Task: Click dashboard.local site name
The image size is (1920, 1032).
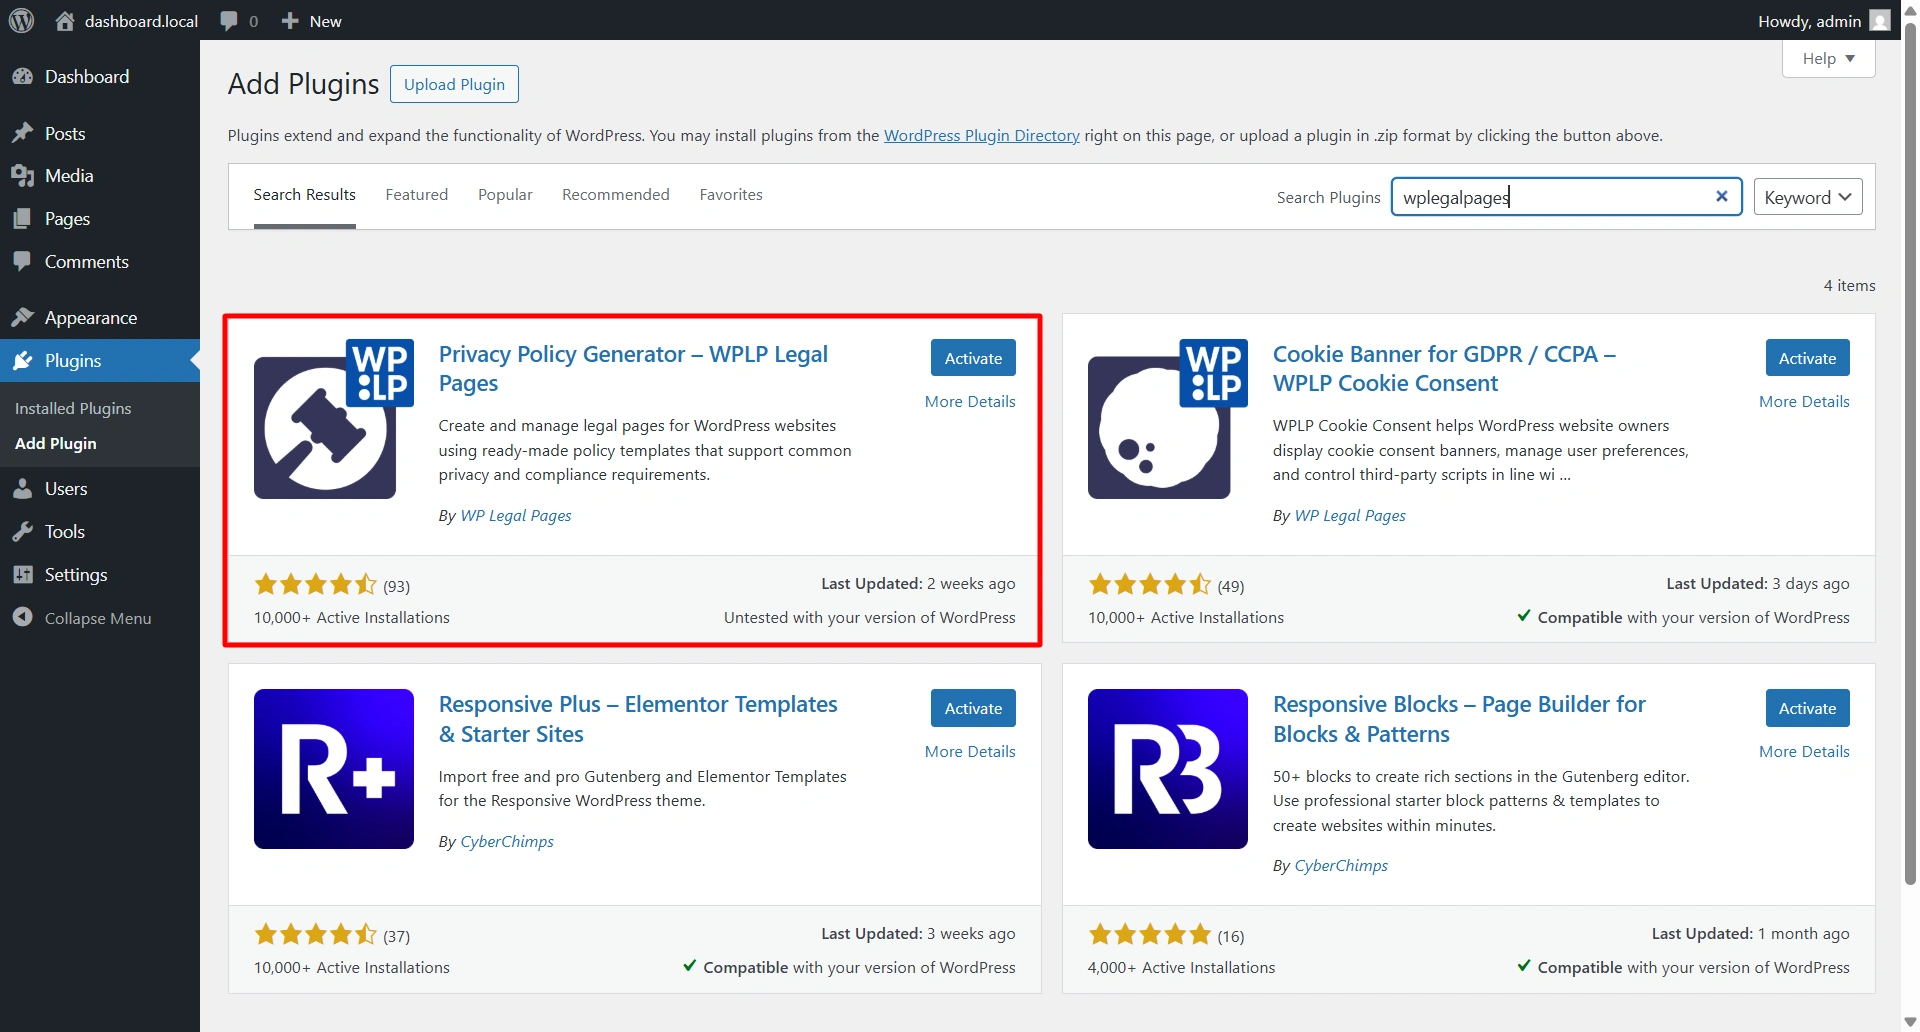Action: [x=141, y=21]
